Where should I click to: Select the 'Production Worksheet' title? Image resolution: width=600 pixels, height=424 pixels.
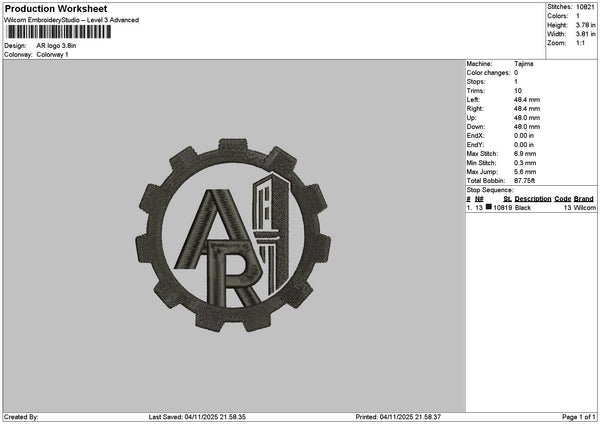(56, 8)
